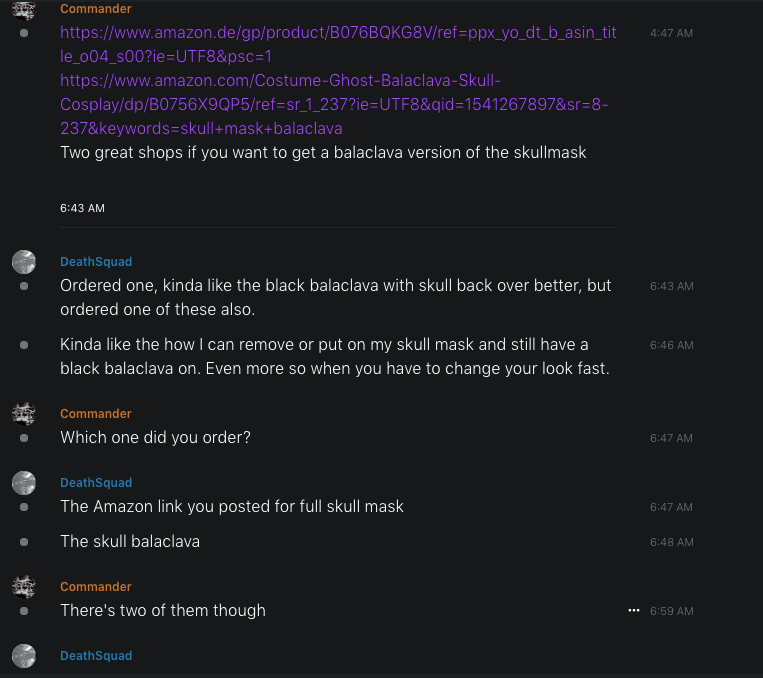
Task: Click the 6:46 AM message timestamp
Action: pos(671,345)
